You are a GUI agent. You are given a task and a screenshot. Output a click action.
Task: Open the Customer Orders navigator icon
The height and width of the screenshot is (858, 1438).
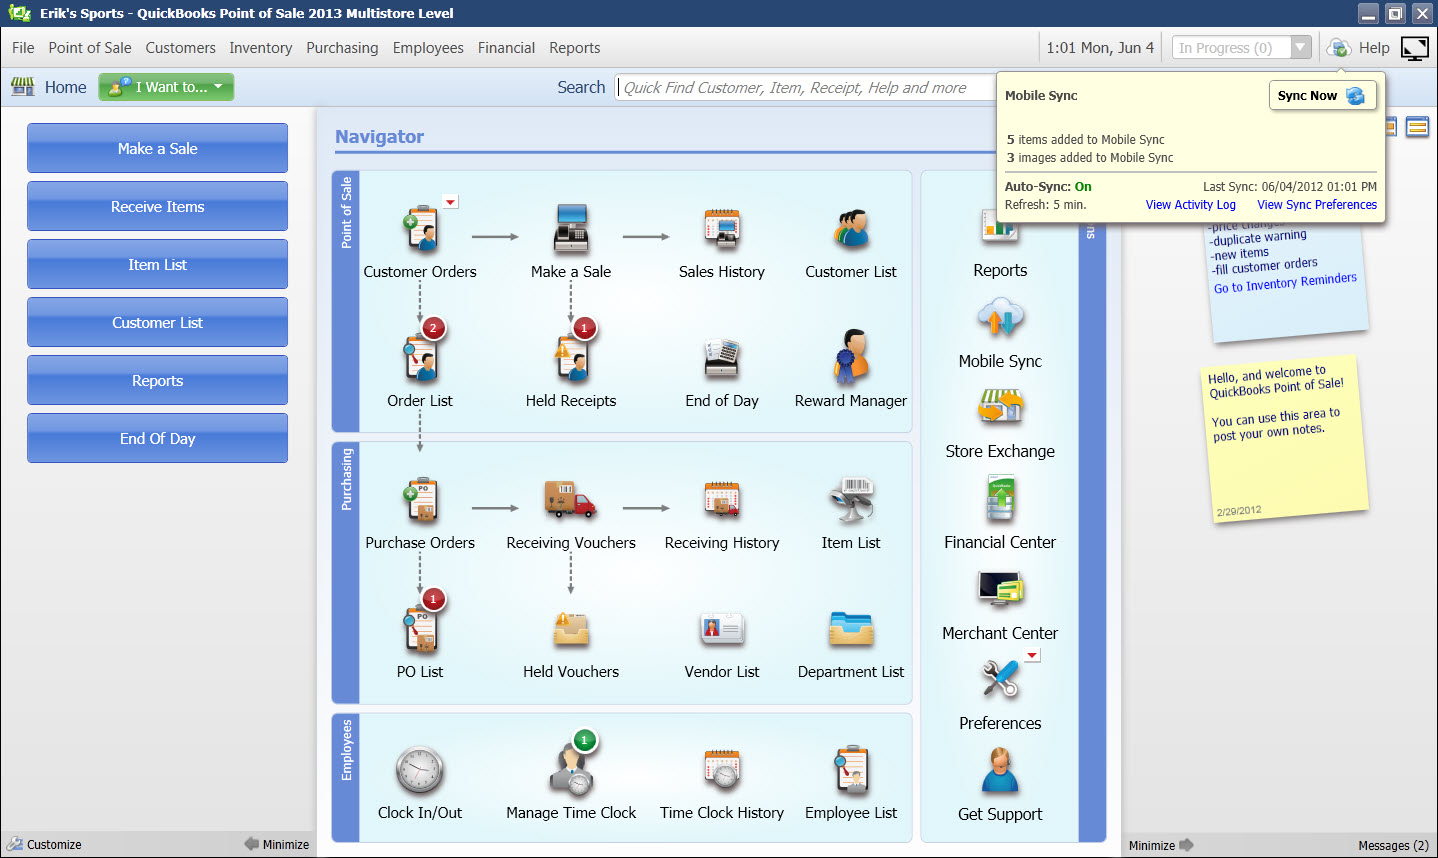(421, 229)
